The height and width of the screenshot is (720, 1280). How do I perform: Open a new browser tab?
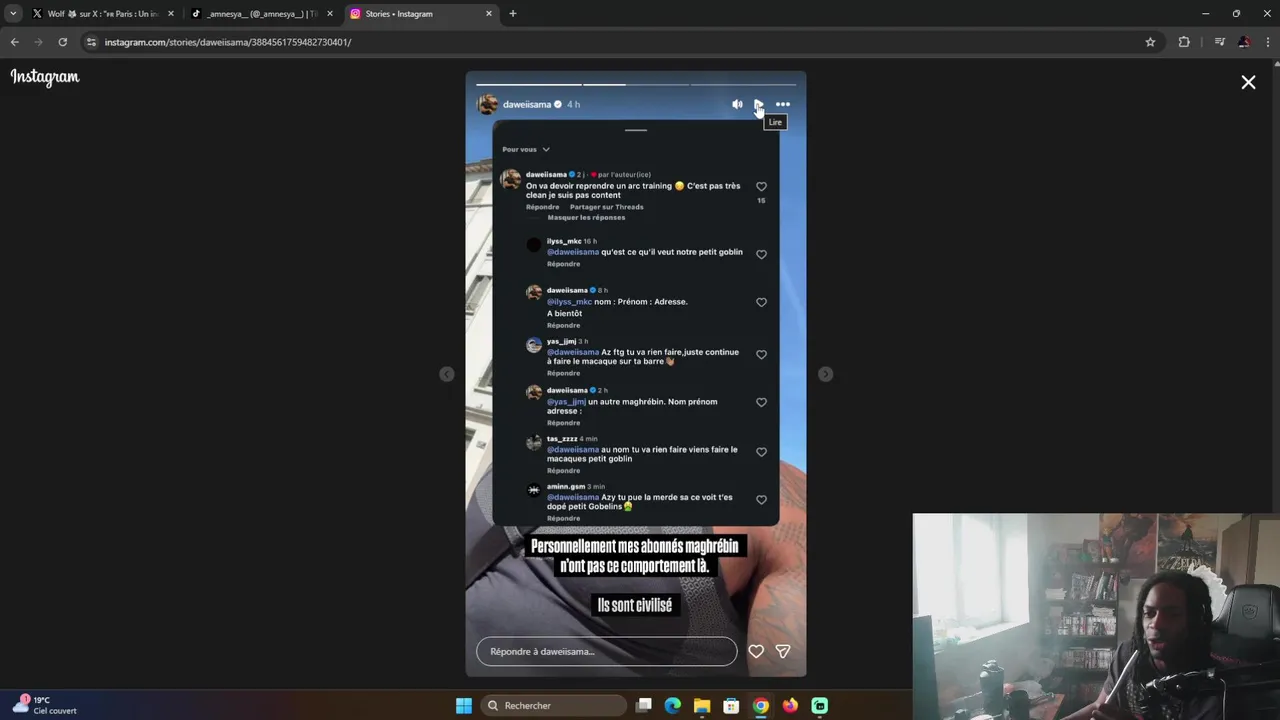pos(513,14)
